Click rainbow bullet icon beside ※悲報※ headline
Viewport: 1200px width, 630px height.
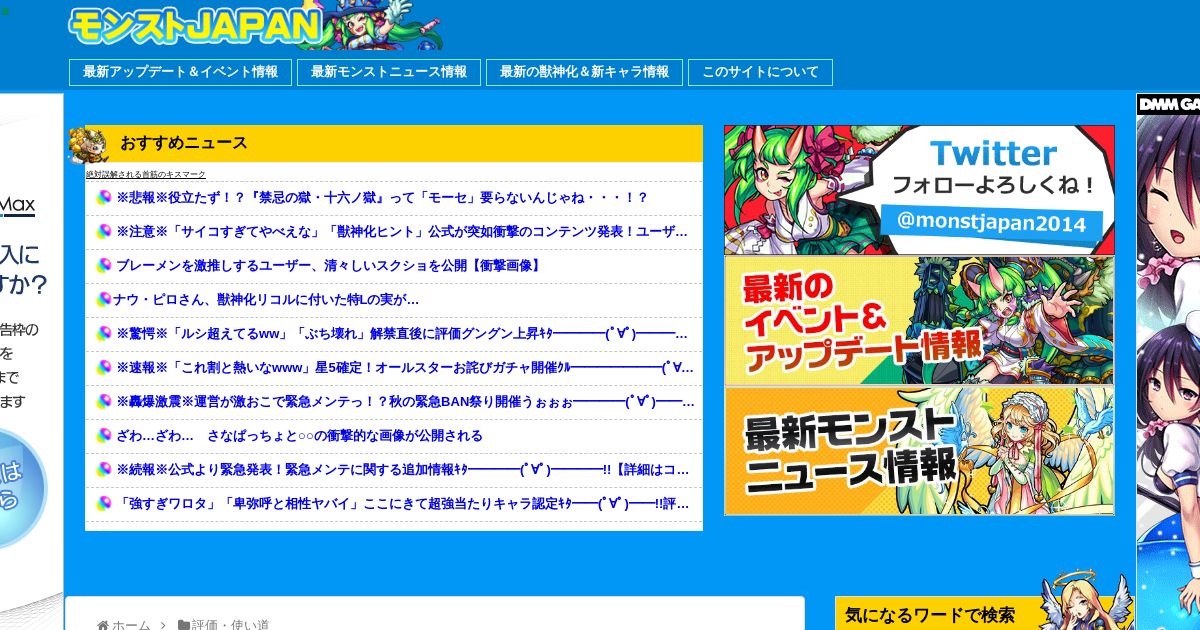click(x=103, y=198)
